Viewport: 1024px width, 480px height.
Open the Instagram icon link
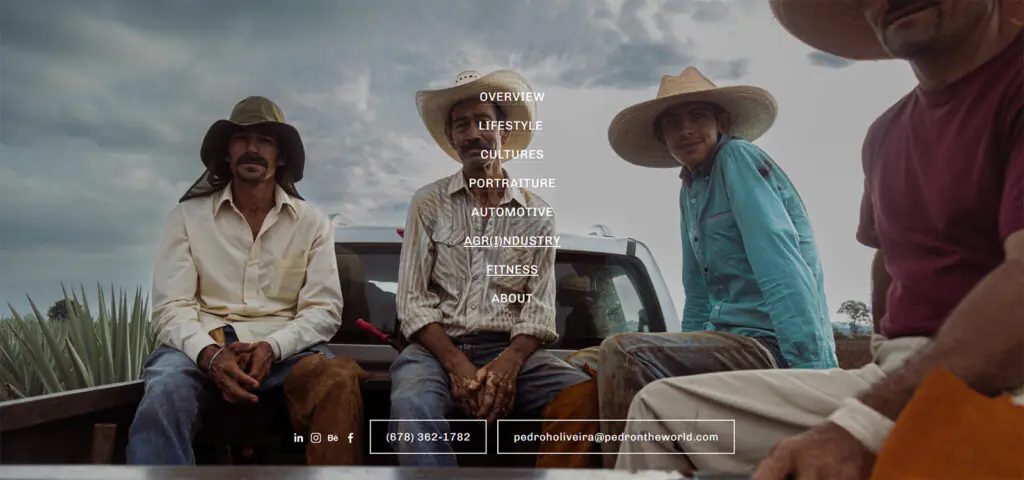pyautogui.click(x=315, y=438)
